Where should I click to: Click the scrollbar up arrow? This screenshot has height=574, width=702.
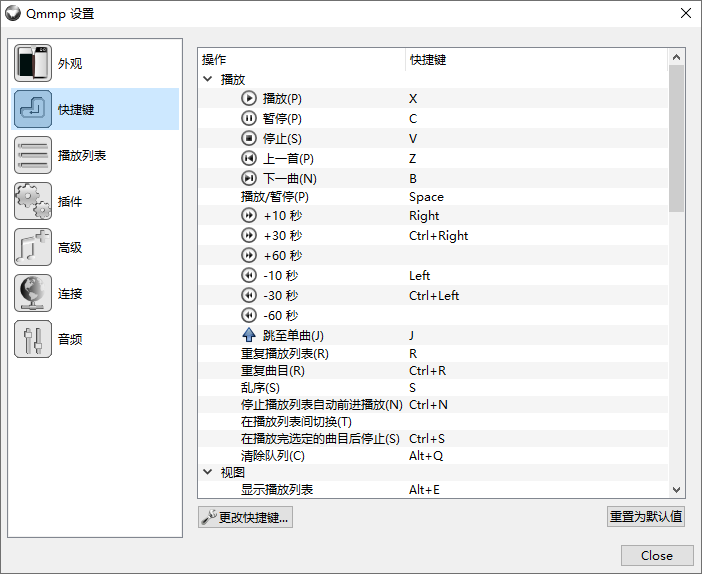click(676, 57)
